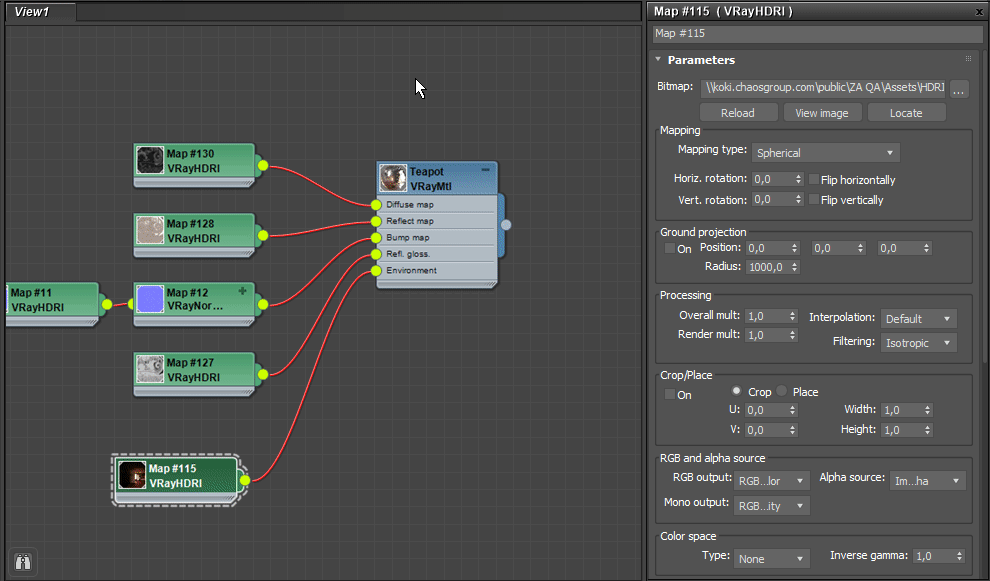Click Map #130 node thumbnail
This screenshot has width=990, height=581.
click(150, 160)
